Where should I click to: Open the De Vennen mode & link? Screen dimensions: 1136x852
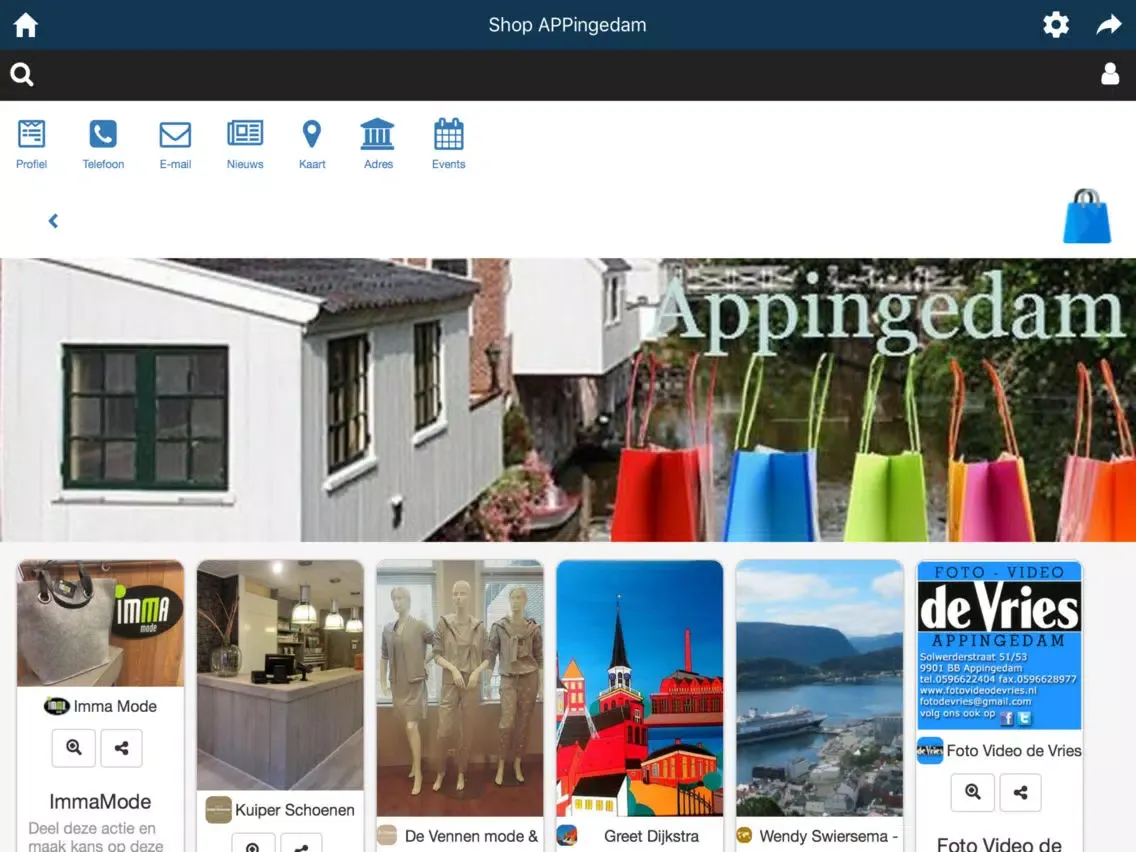(471, 836)
